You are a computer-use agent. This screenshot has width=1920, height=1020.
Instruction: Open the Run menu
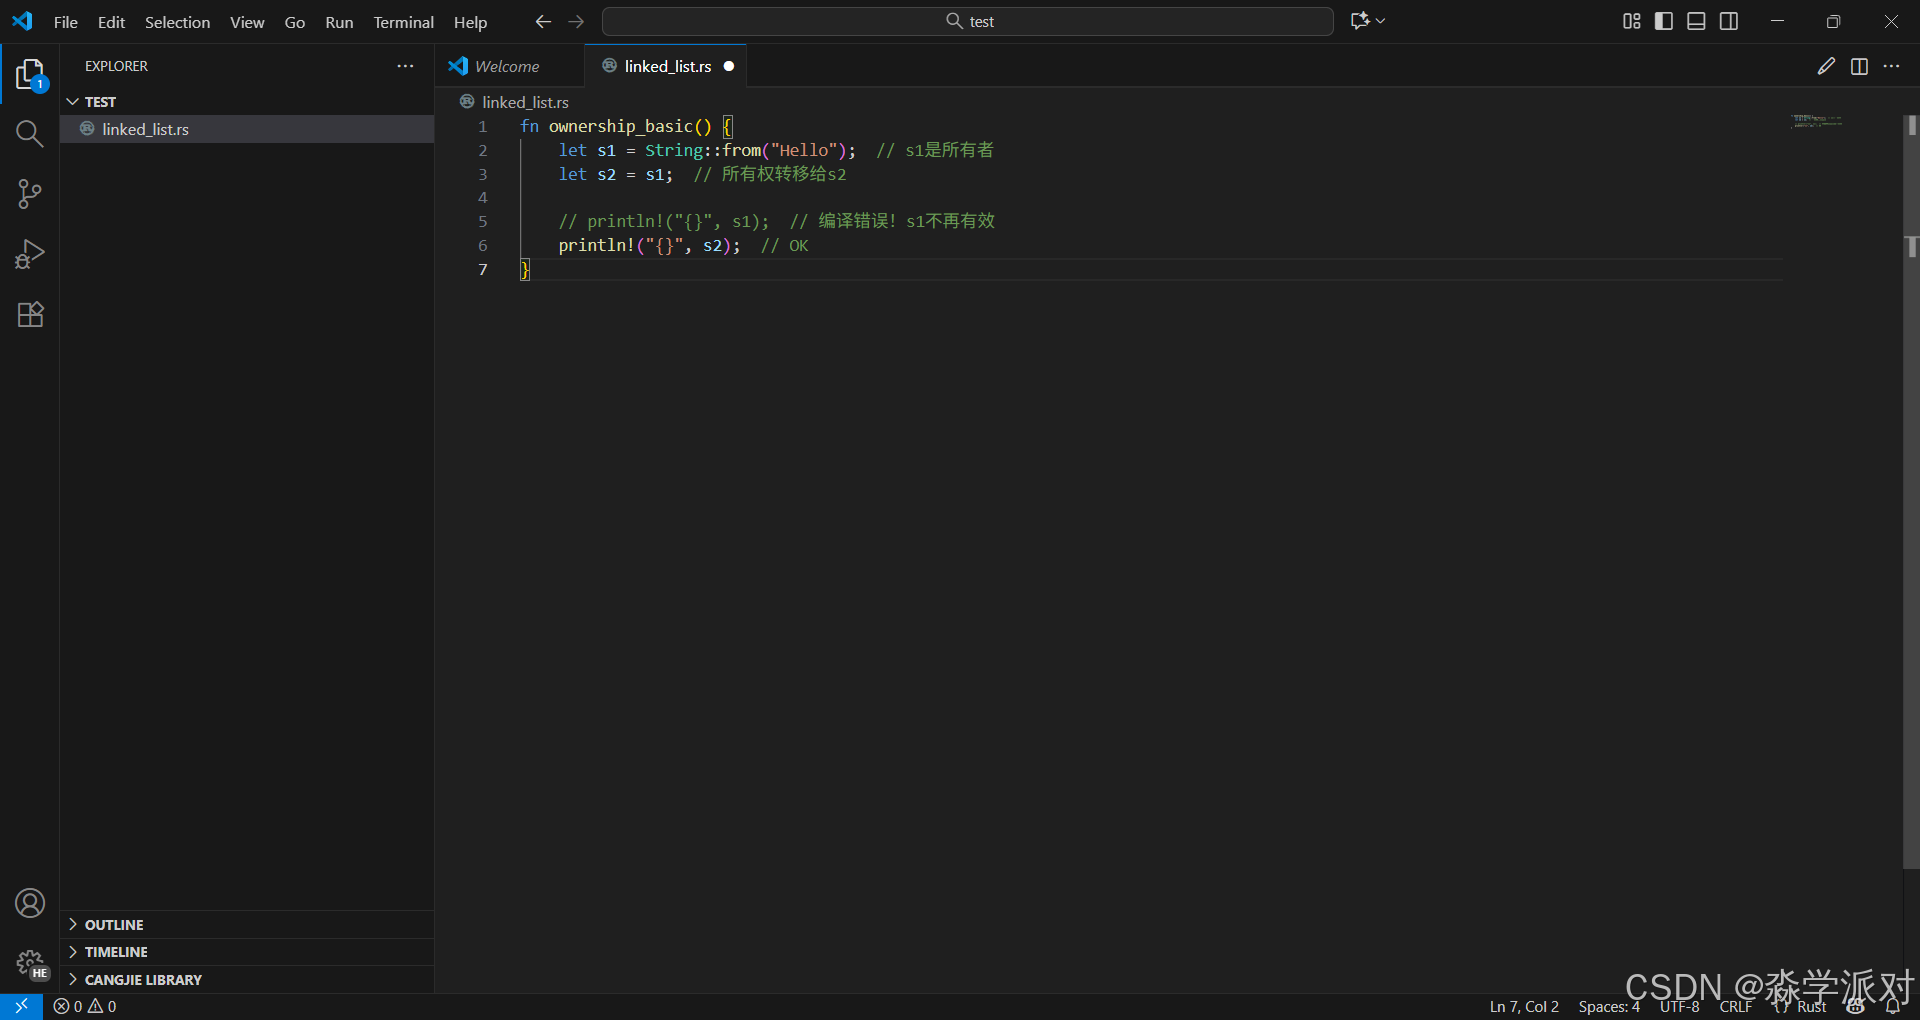point(339,22)
